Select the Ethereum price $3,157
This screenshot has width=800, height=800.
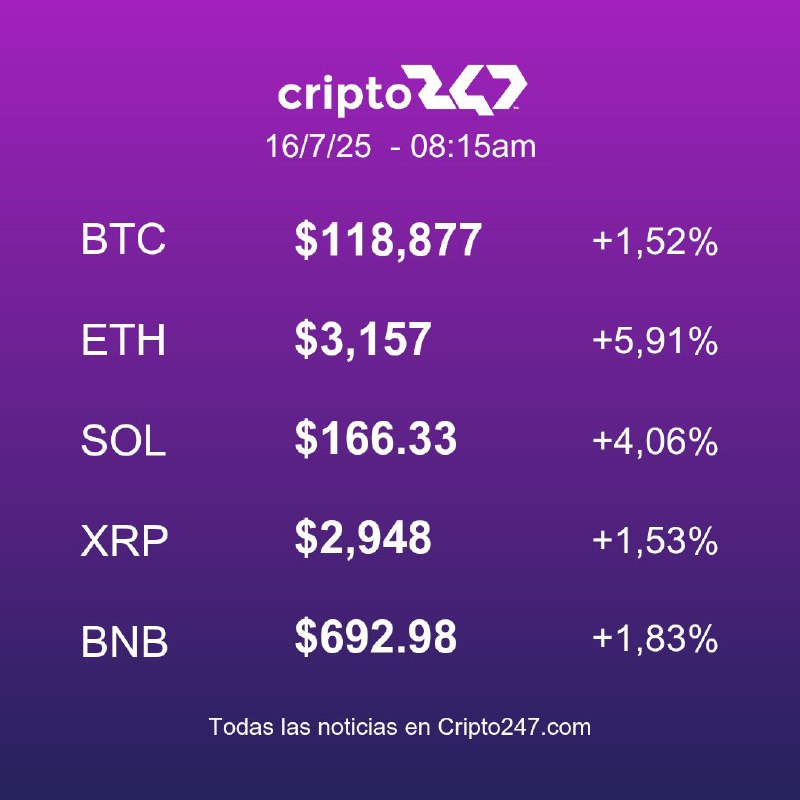tap(363, 340)
